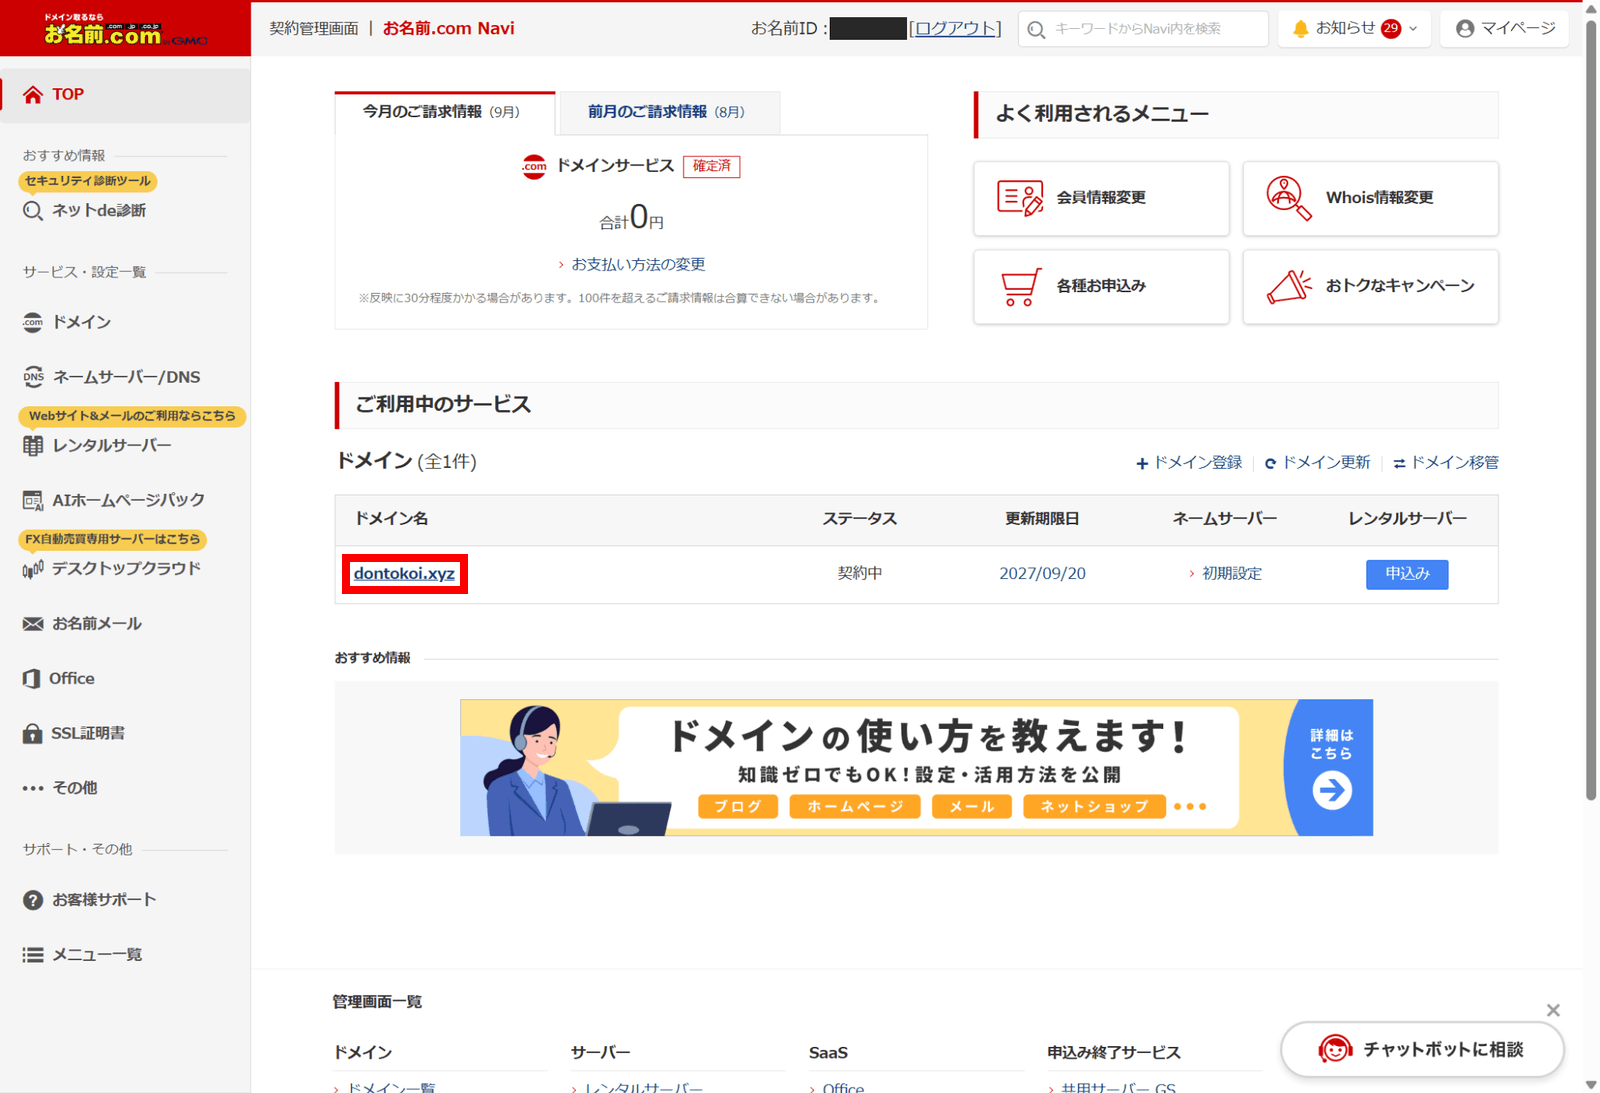Viewport: 1600px width, 1093px height.
Task: Click the ネームサーバー/DNS sidebar icon
Action: (33, 377)
